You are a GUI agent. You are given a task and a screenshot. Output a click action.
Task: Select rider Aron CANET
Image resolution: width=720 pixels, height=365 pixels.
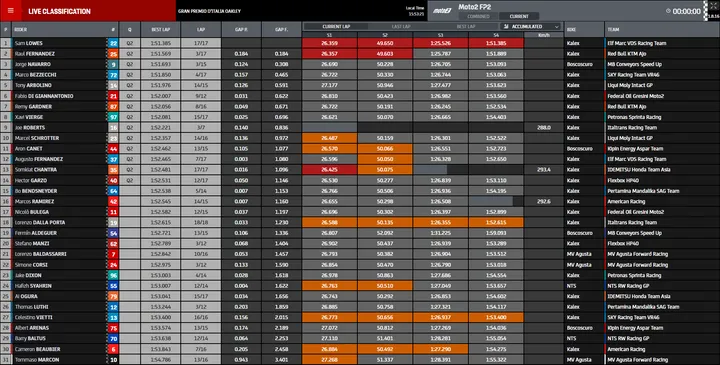click(x=28, y=149)
